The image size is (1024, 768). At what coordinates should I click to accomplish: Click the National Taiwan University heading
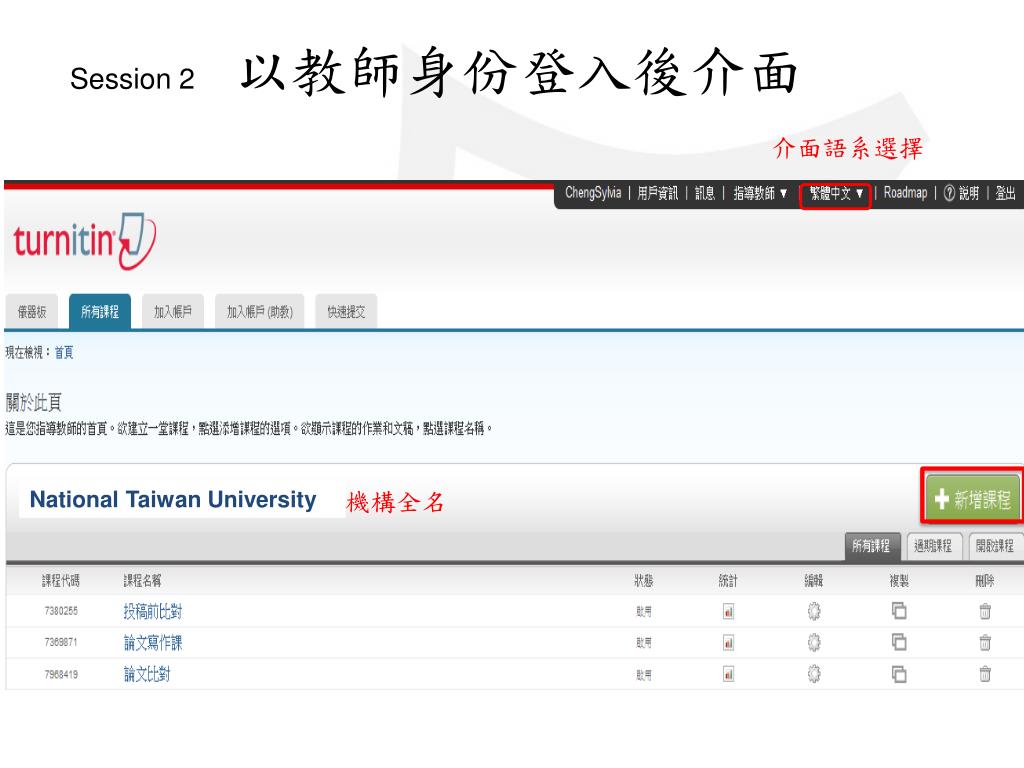point(173,500)
